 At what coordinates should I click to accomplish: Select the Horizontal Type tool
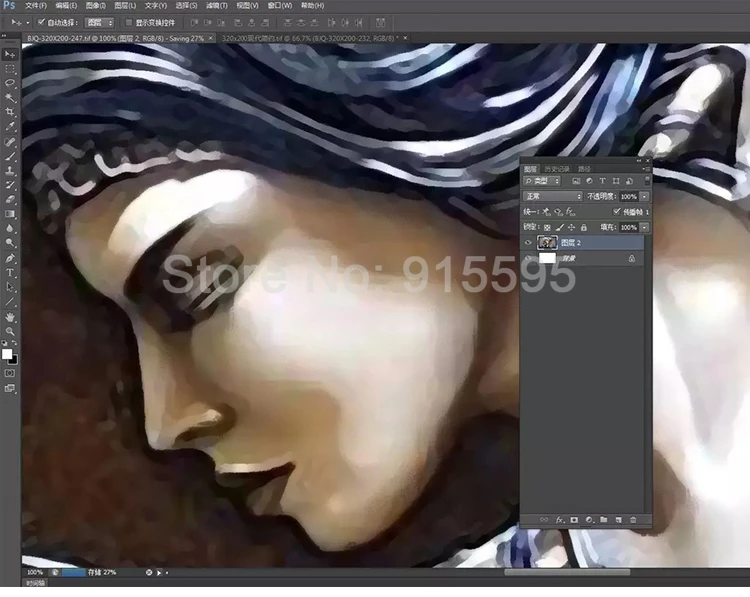click(10, 273)
